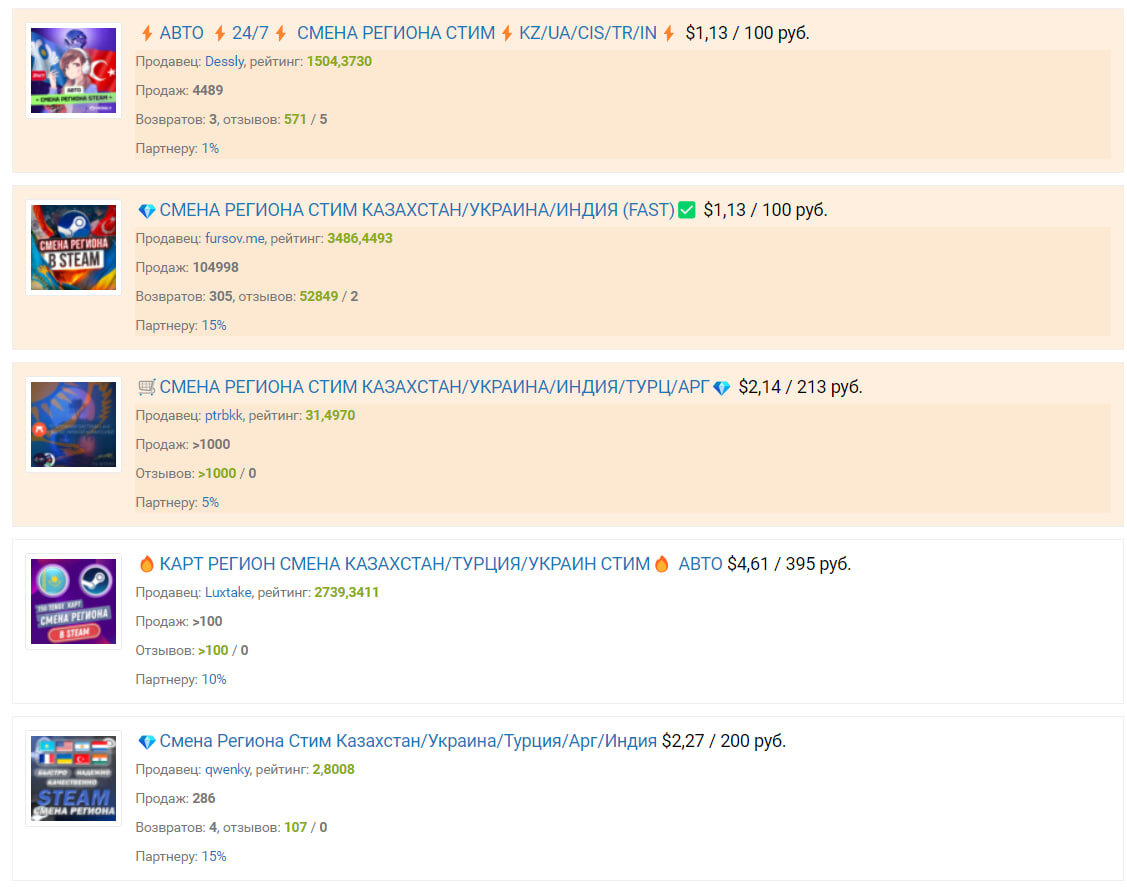Click the sales count 104998
Image resolution: width=1127 pixels, height=887 pixels.
tap(216, 267)
